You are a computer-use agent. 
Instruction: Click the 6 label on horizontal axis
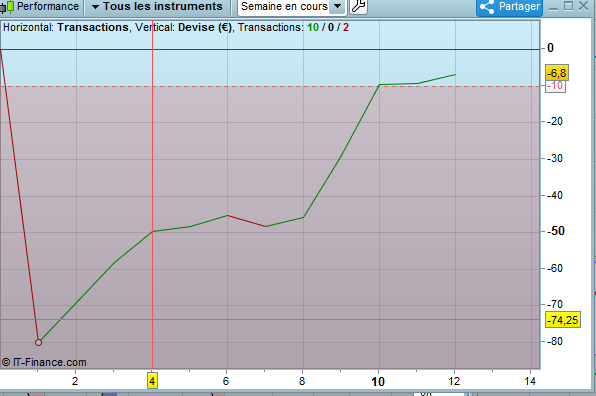pyautogui.click(x=226, y=381)
